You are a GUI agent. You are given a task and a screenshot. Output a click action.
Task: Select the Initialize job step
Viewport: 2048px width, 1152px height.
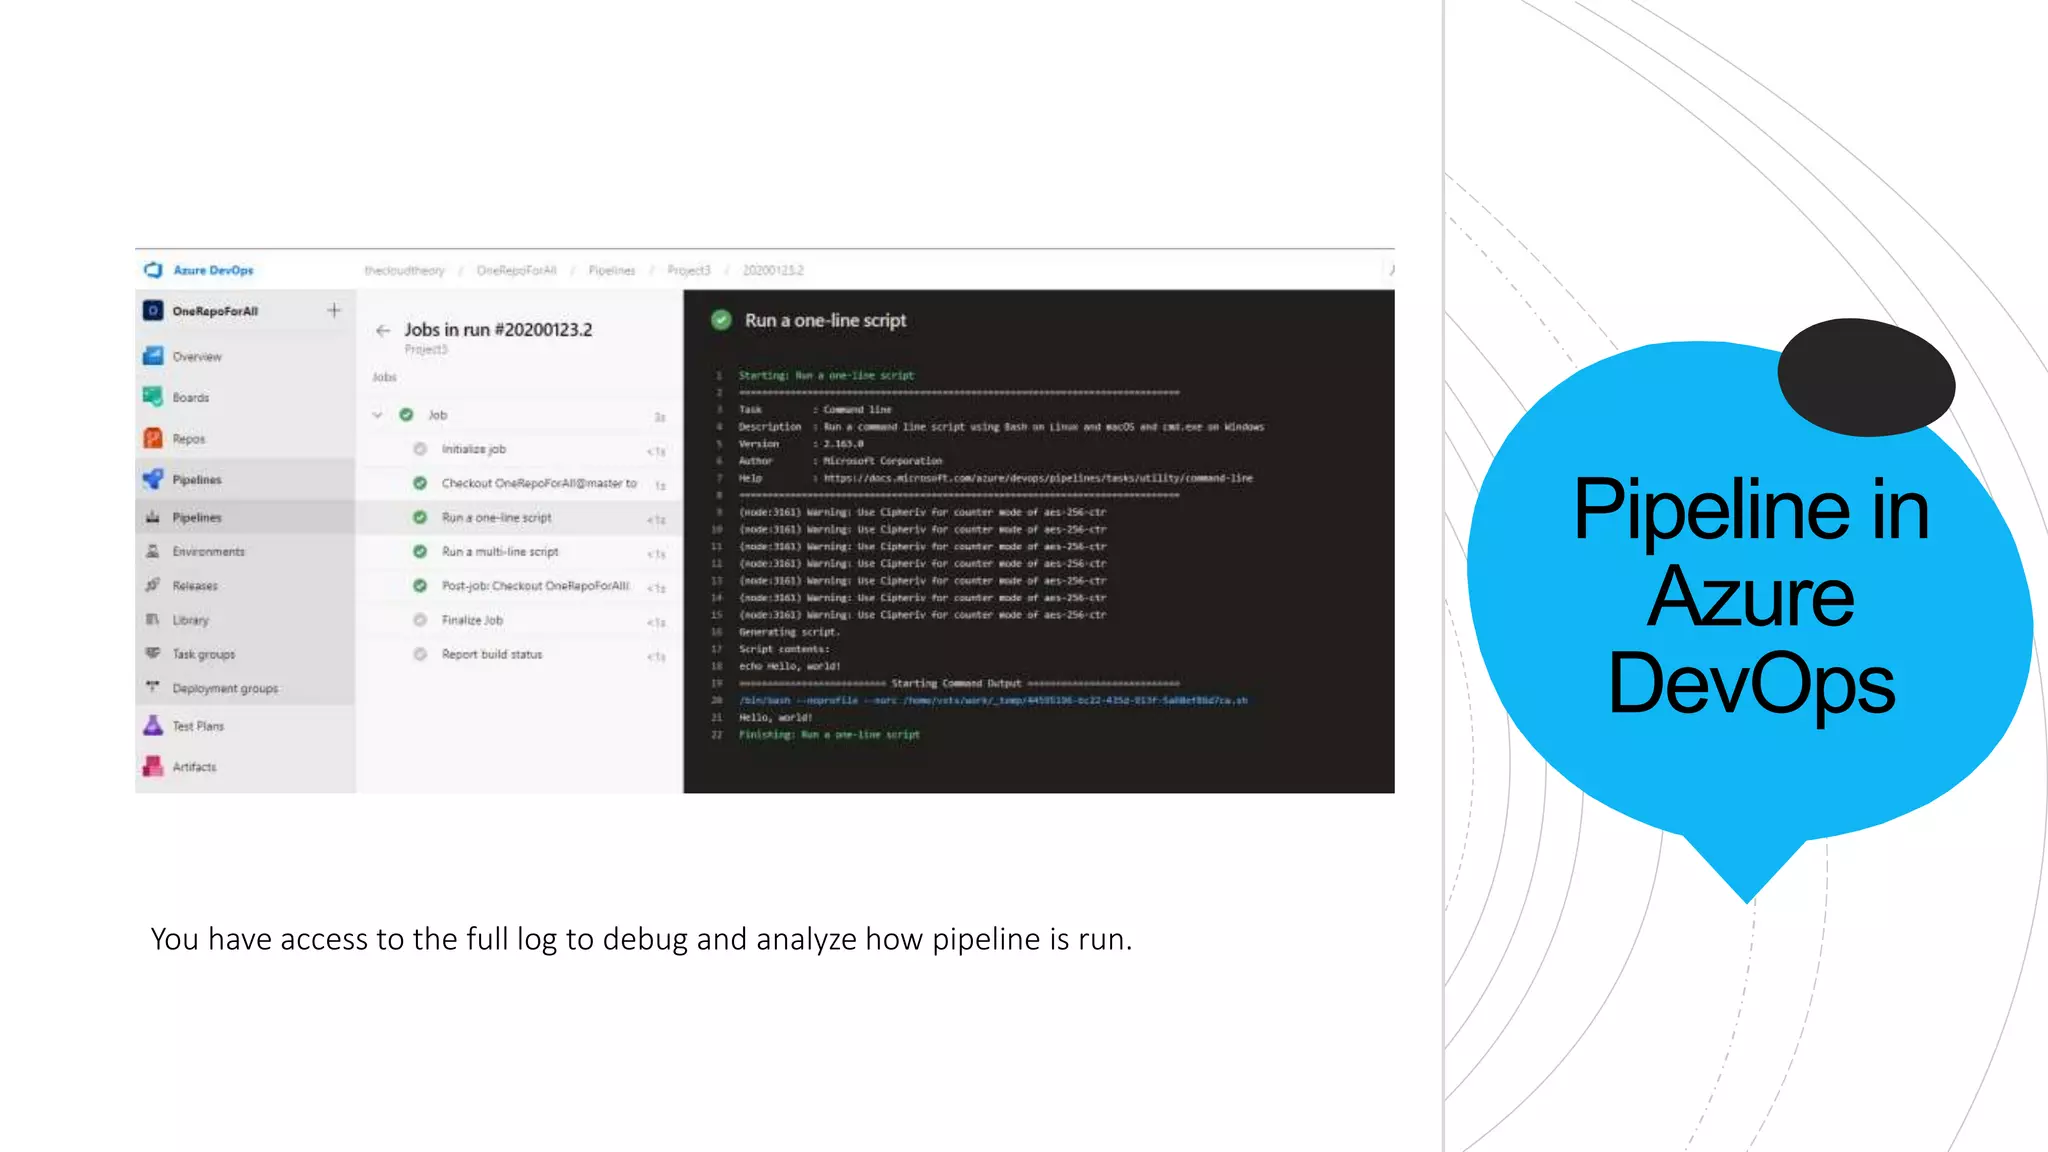coord(519,449)
